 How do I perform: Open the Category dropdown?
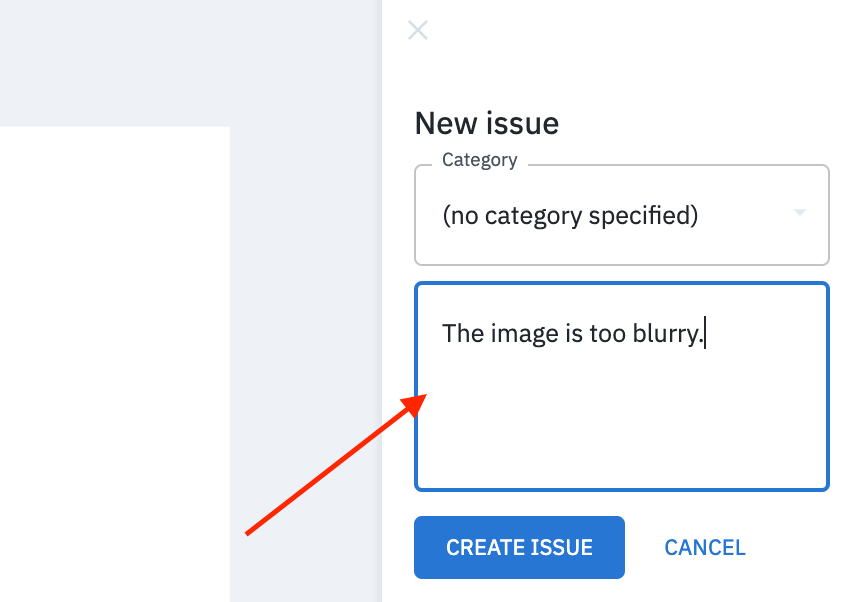(x=622, y=215)
